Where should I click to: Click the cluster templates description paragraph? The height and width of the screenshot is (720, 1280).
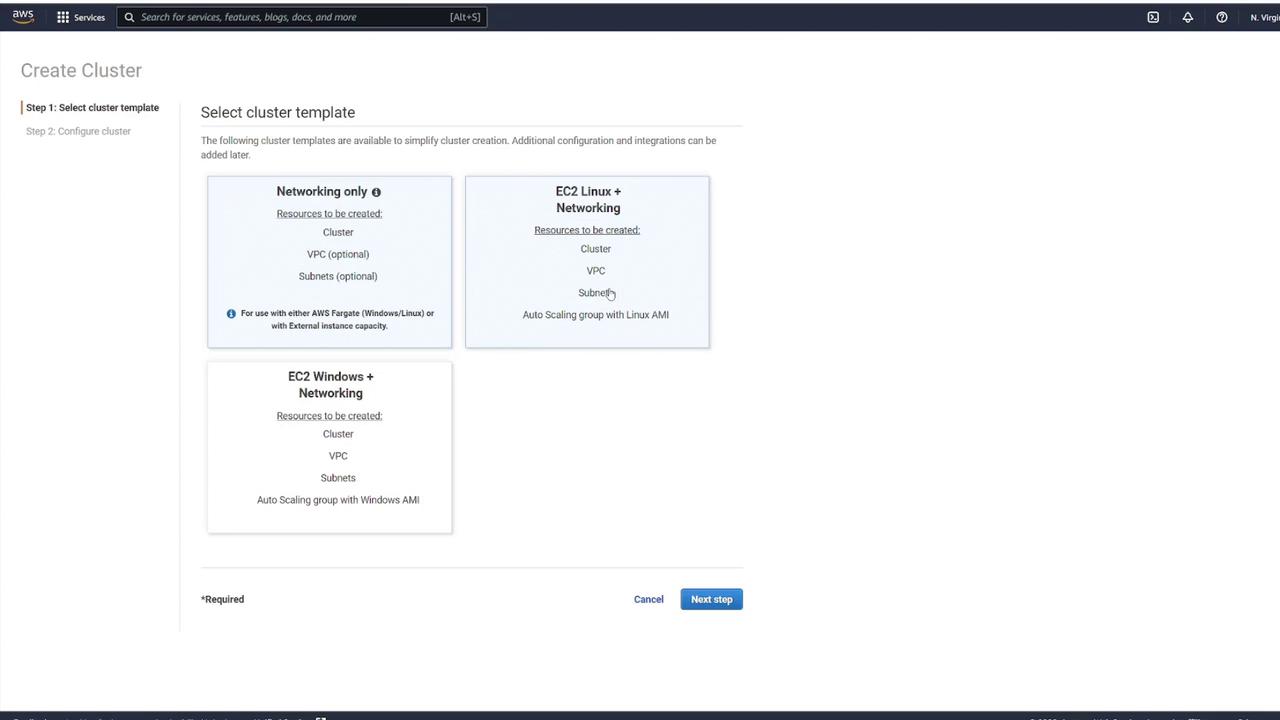click(458, 148)
